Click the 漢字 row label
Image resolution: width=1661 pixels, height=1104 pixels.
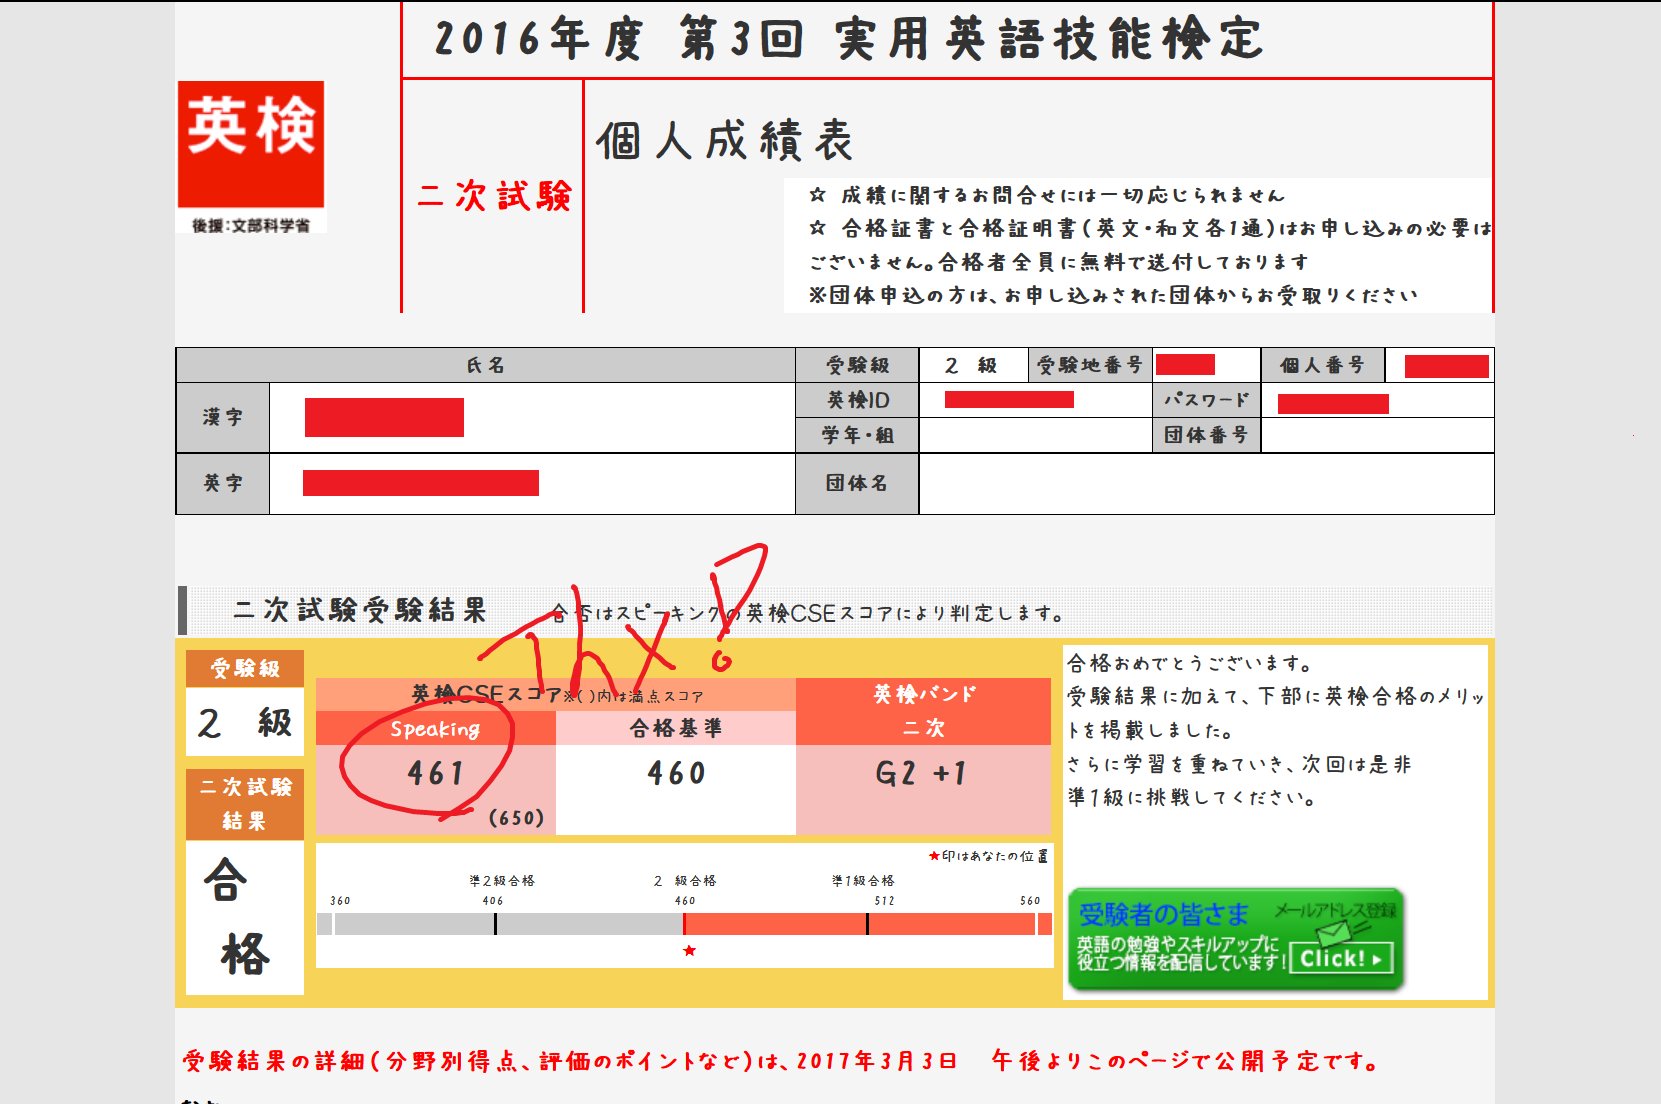point(223,417)
